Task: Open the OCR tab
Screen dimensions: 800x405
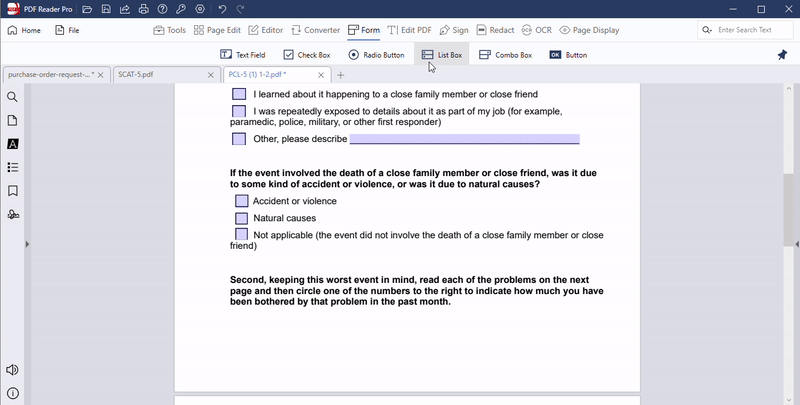Action: (x=537, y=30)
